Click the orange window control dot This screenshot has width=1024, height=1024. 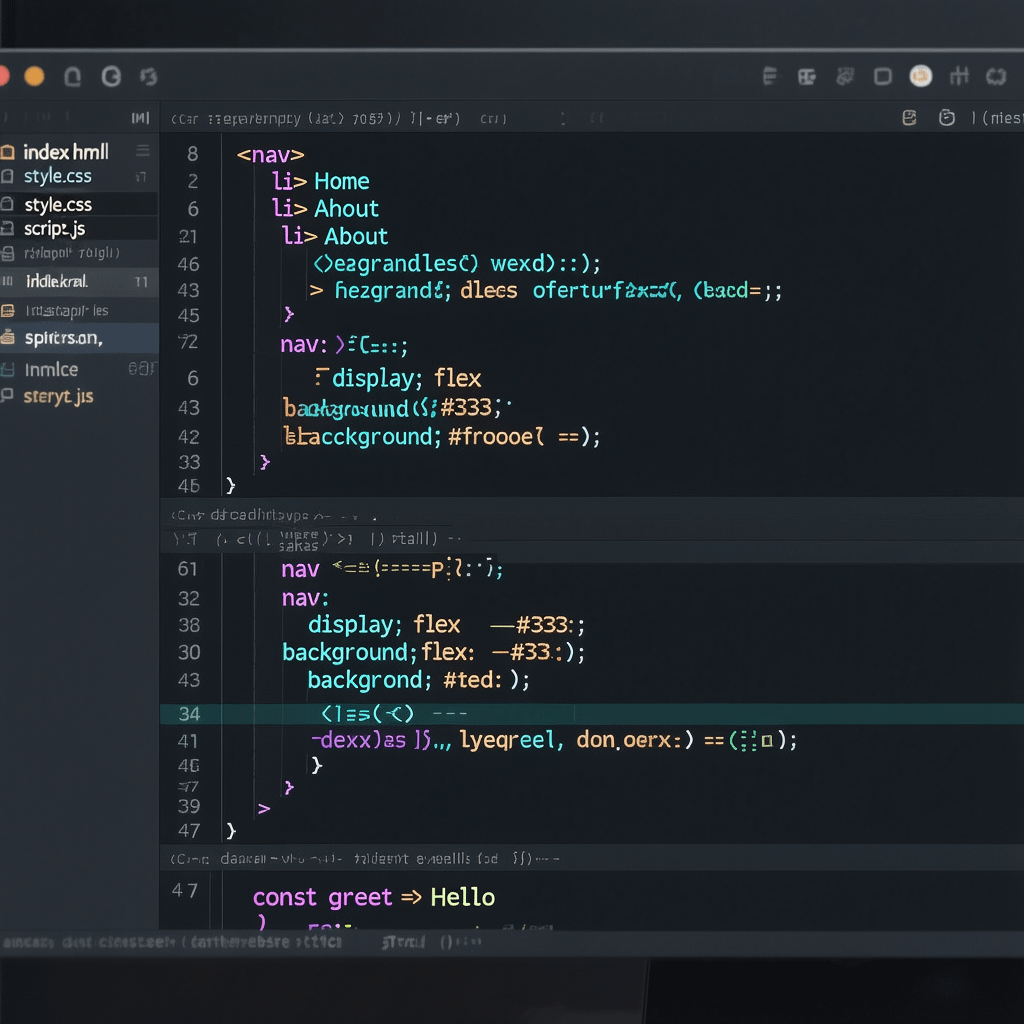click(x=34, y=76)
